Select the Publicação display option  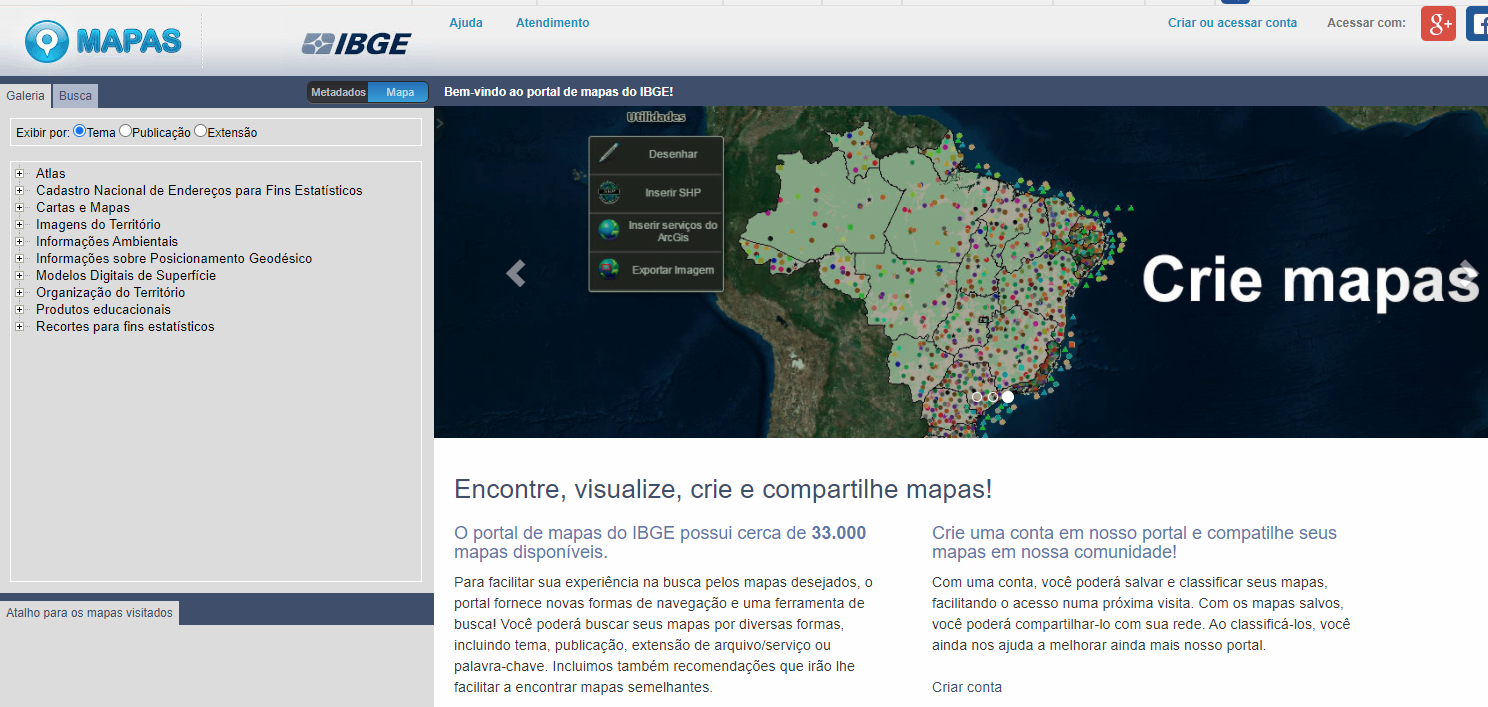pyautogui.click(x=124, y=130)
